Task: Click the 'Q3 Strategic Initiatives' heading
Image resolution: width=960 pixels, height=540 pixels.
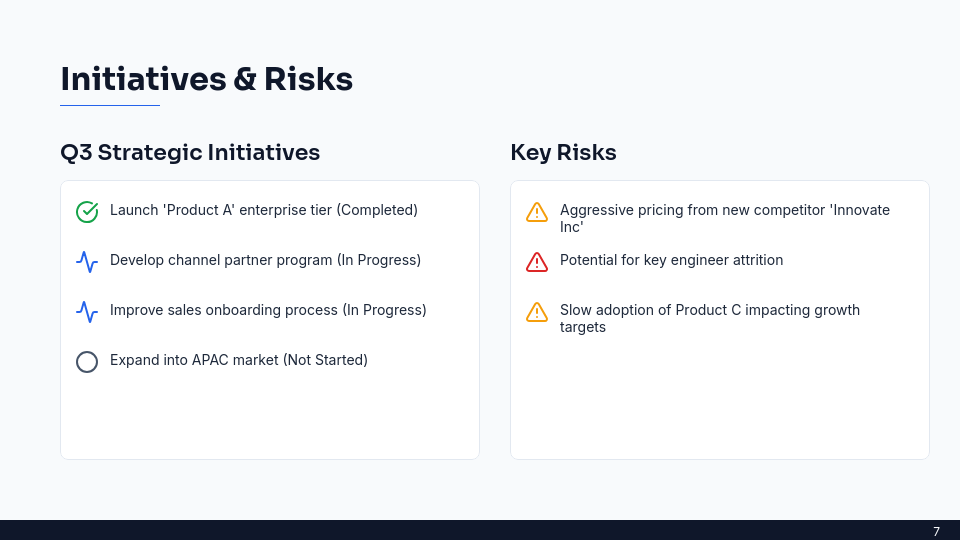Action: coord(190,153)
